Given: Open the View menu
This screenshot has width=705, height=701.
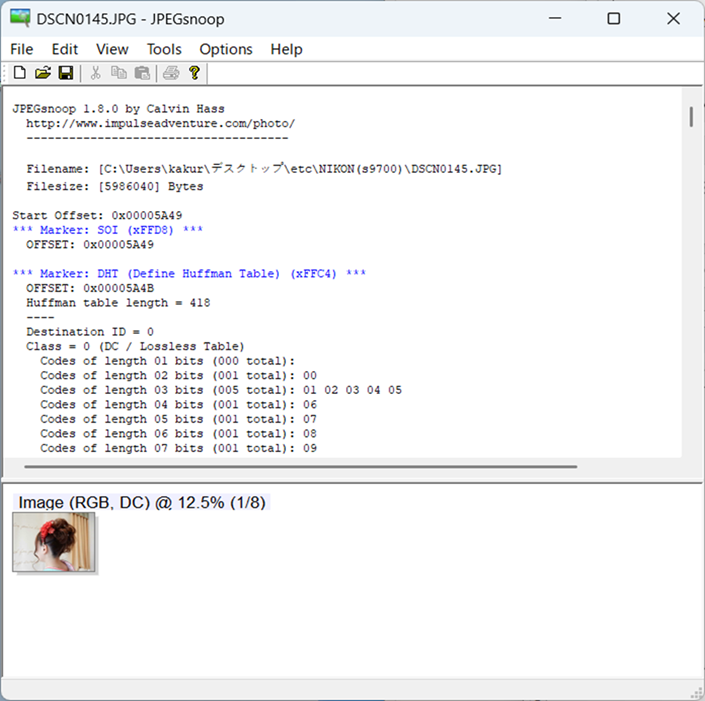Looking at the screenshot, I should [112, 49].
